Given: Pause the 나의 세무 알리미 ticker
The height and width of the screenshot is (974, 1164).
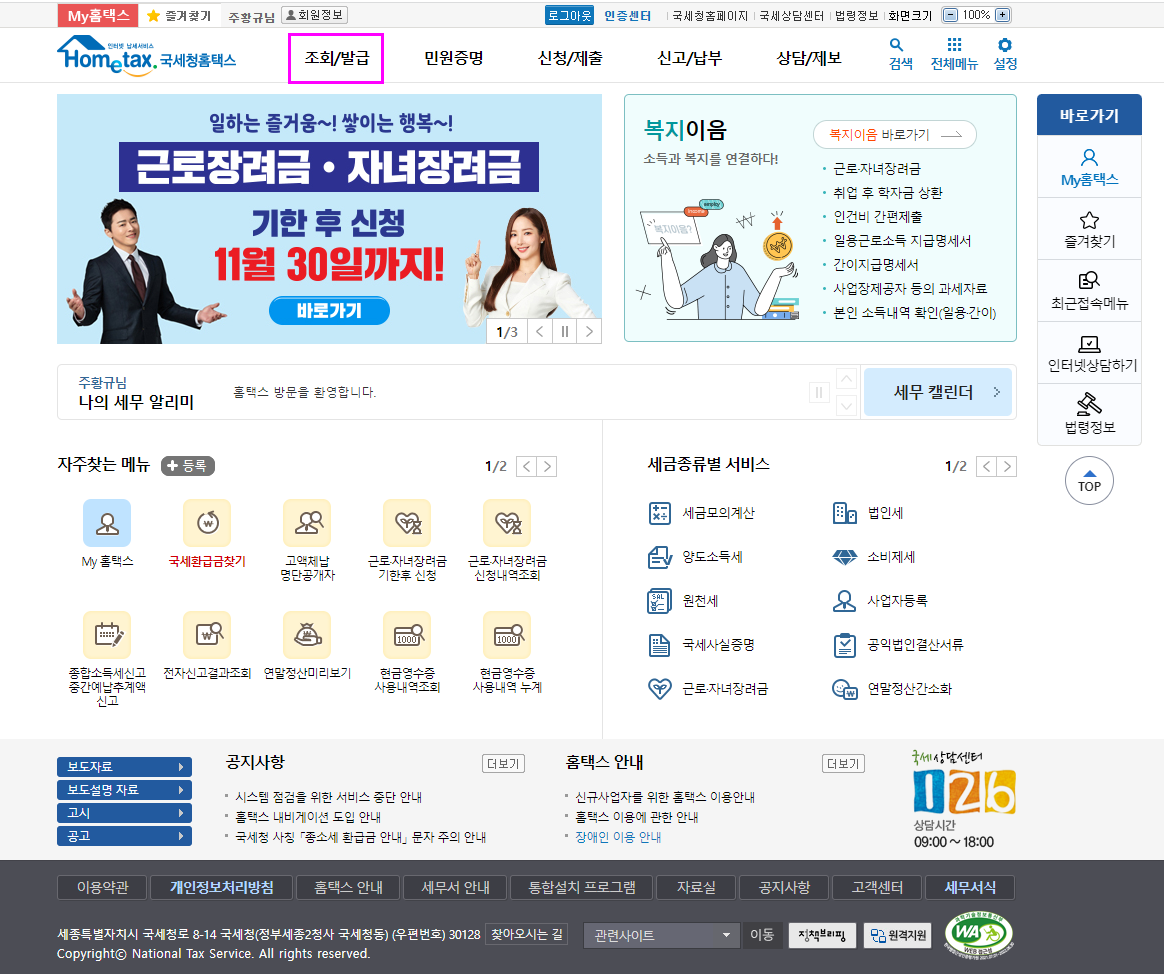Looking at the screenshot, I should 819,392.
